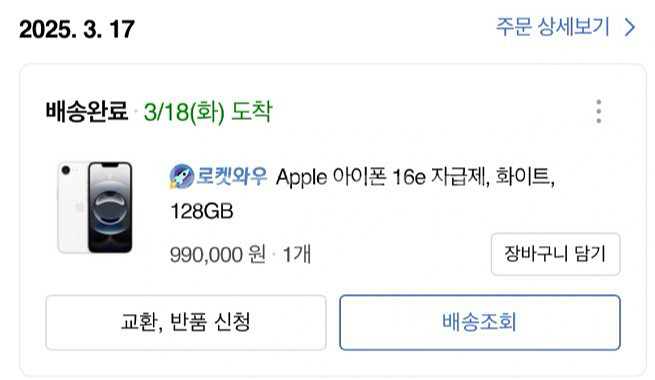Add item with 장바구니 담기 button
The width and height of the screenshot is (655, 380).
point(556,254)
